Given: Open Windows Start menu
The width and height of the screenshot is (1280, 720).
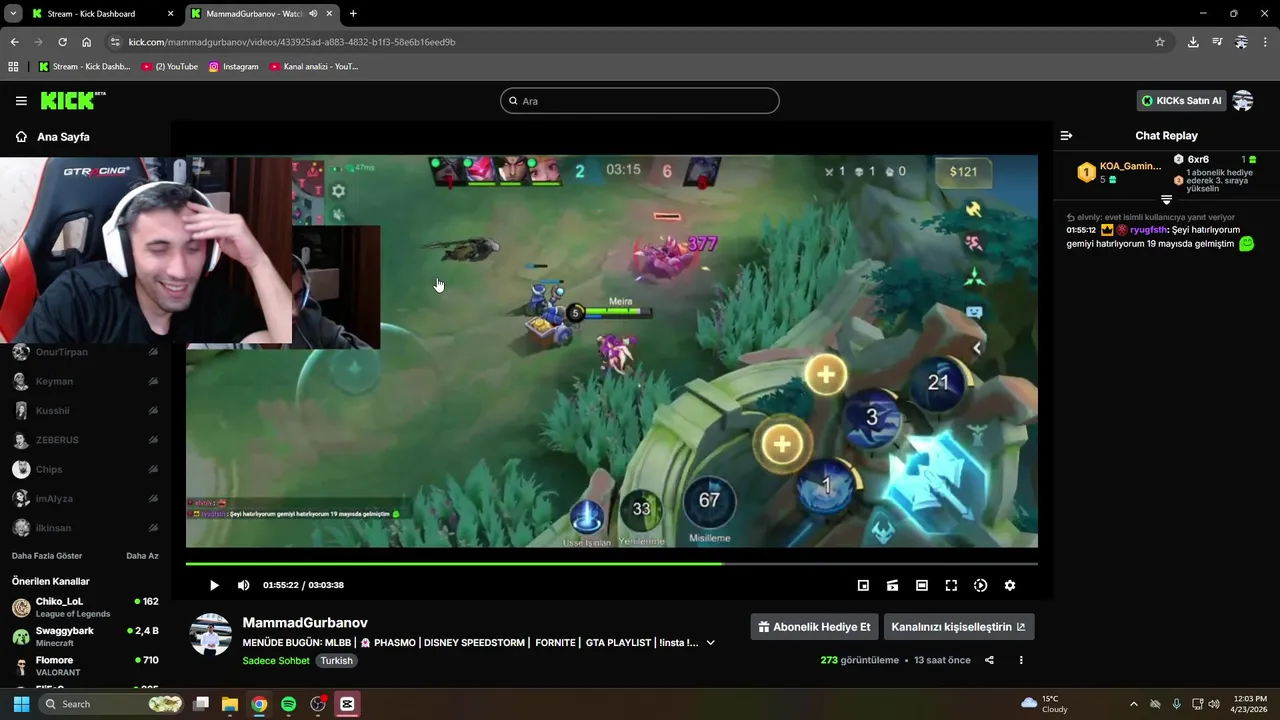Looking at the screenshot, I should click(21, 704).
